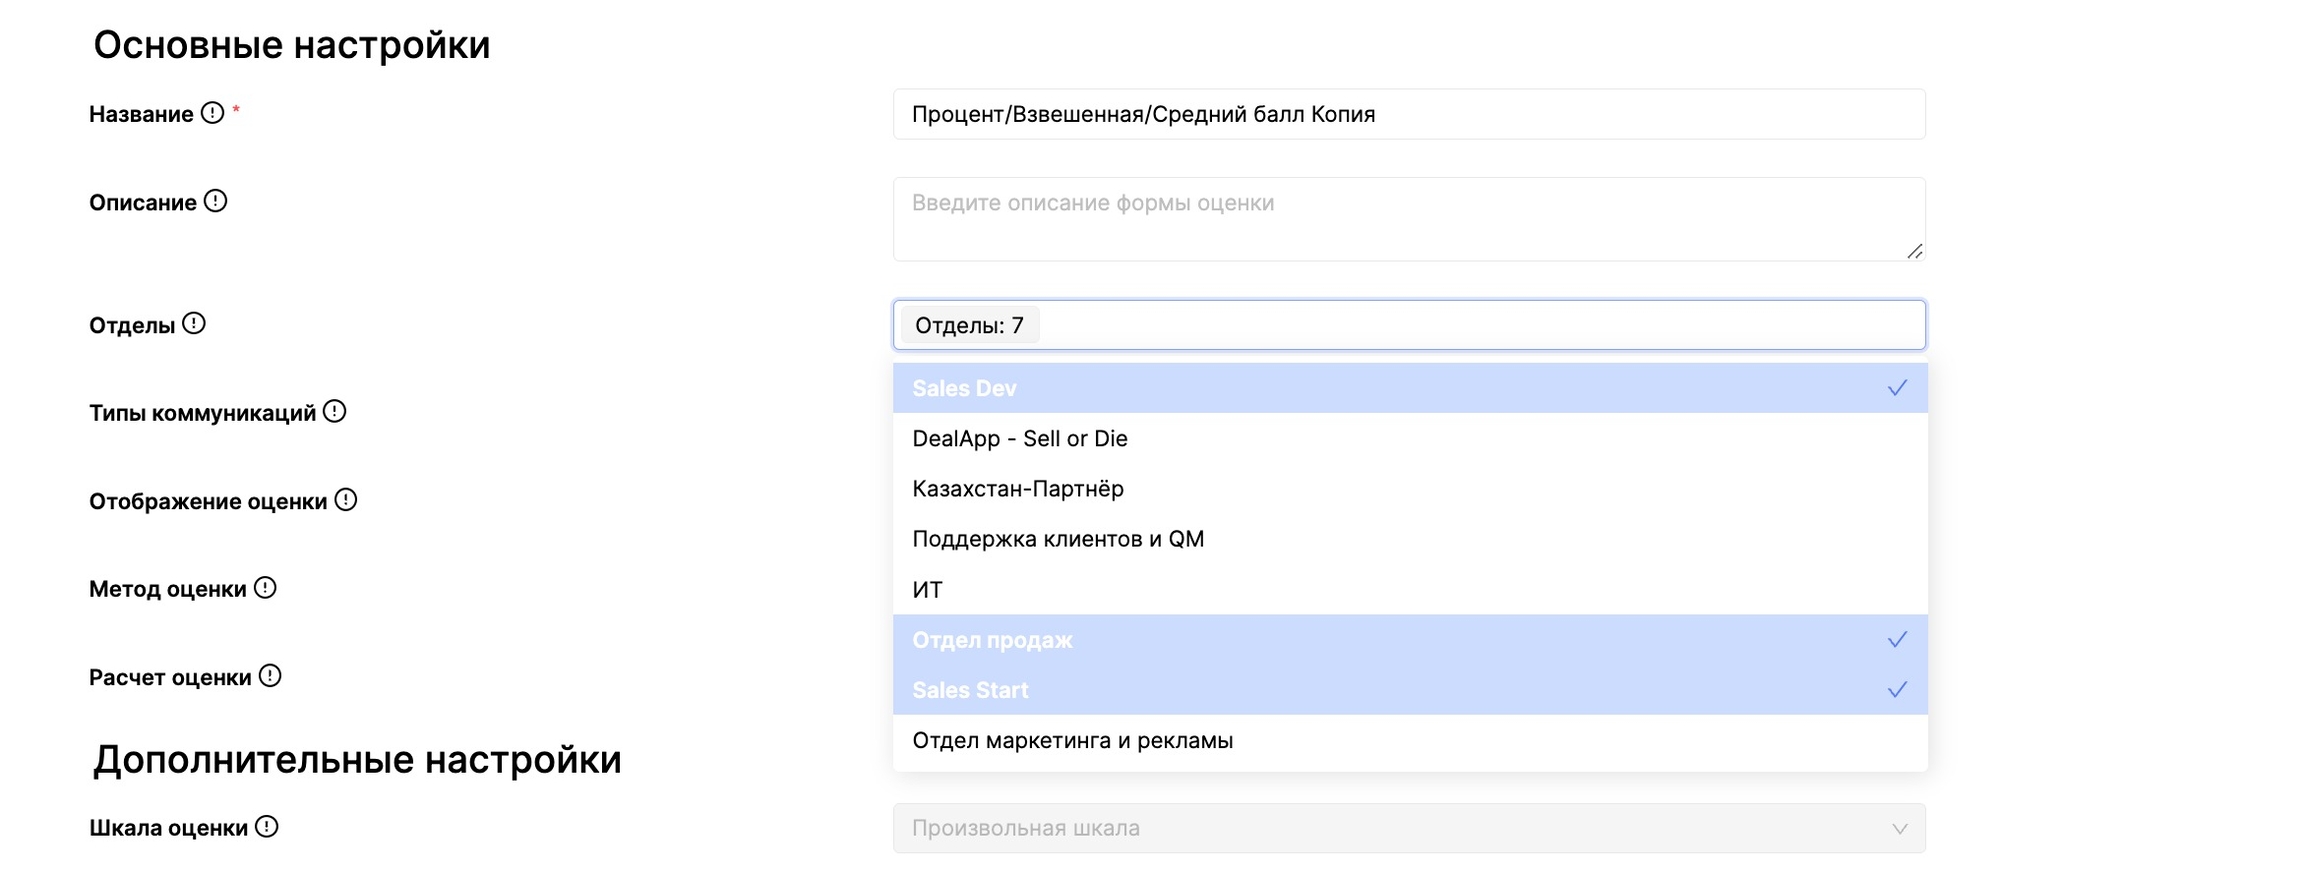Screen dimensions: 2304x871
Task: Click the info icon next to Отделы
Action: click(x=194, y=324)
